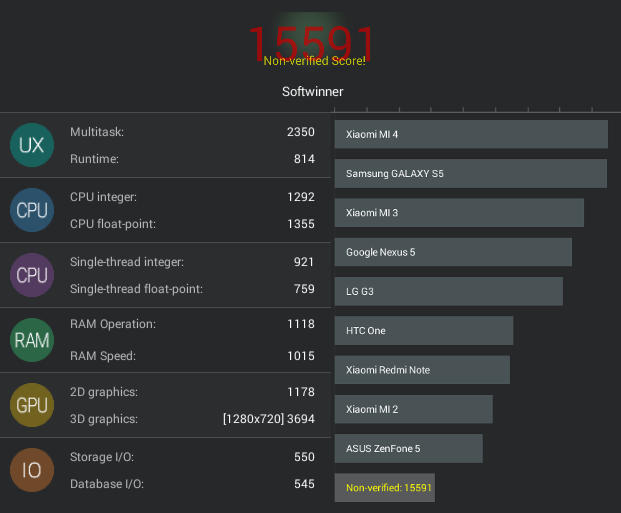Click the LG G3 ranking bar
The image size is (621, 513).
tap(449, 291)
